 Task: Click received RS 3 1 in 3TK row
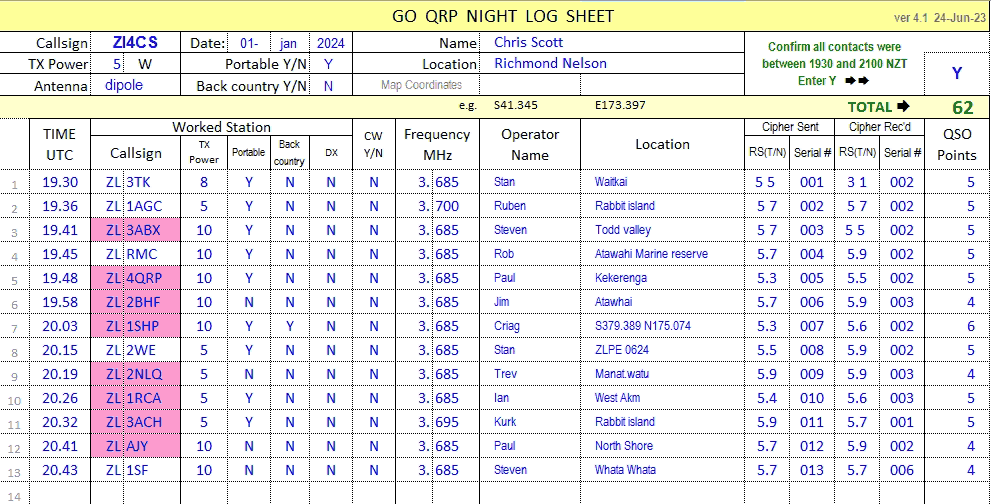point(857,182)
